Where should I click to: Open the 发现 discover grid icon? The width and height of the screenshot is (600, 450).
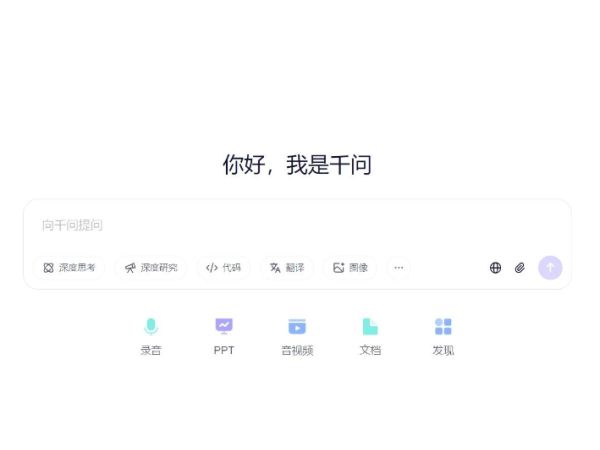pos(443,326)
